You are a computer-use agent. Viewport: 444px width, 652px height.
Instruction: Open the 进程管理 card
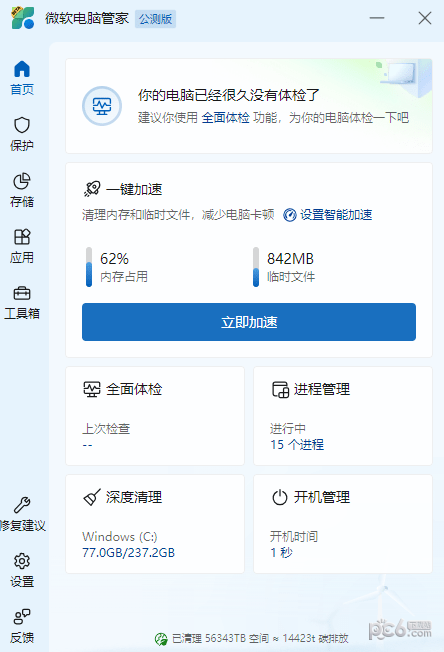pos(343,416)
